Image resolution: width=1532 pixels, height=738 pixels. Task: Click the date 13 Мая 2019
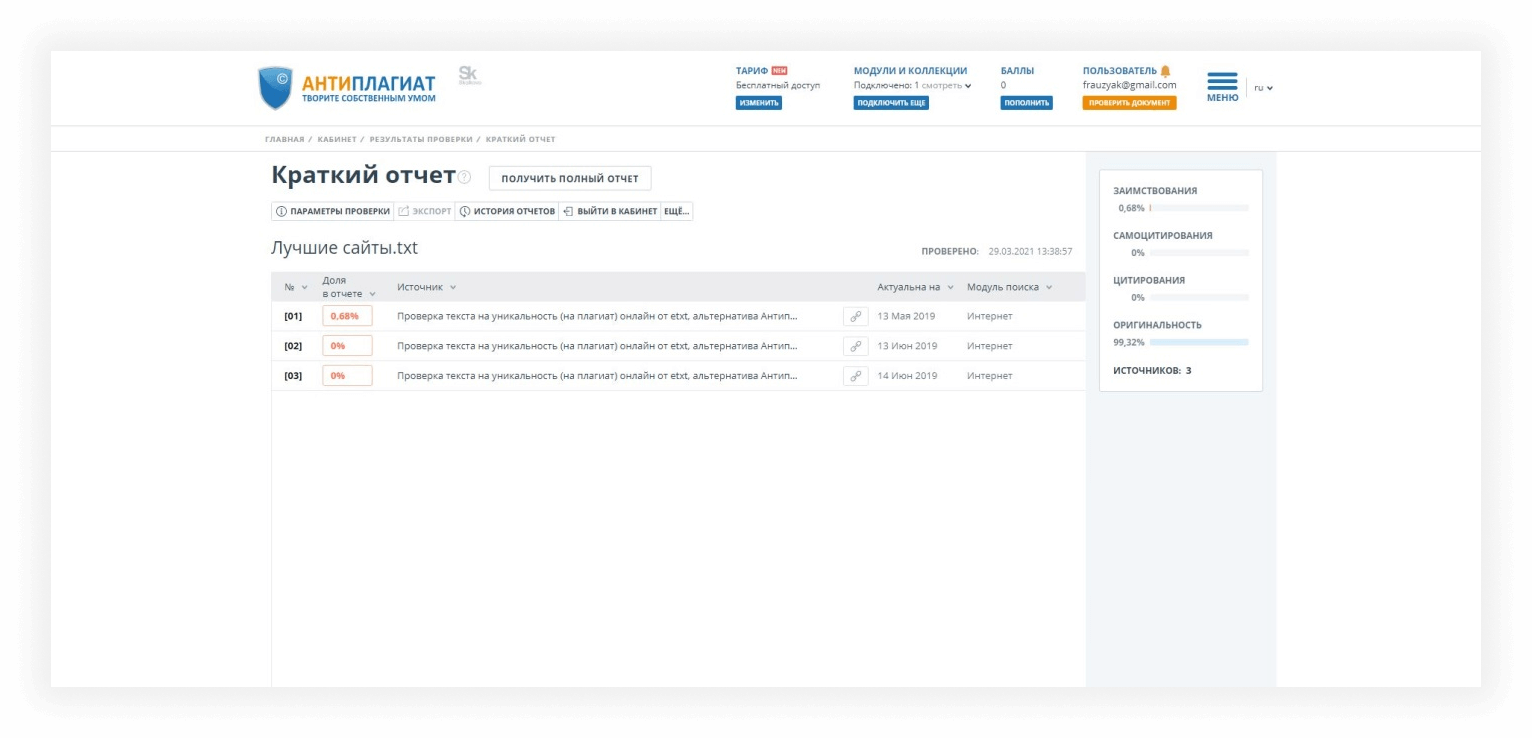click(907, 316)
